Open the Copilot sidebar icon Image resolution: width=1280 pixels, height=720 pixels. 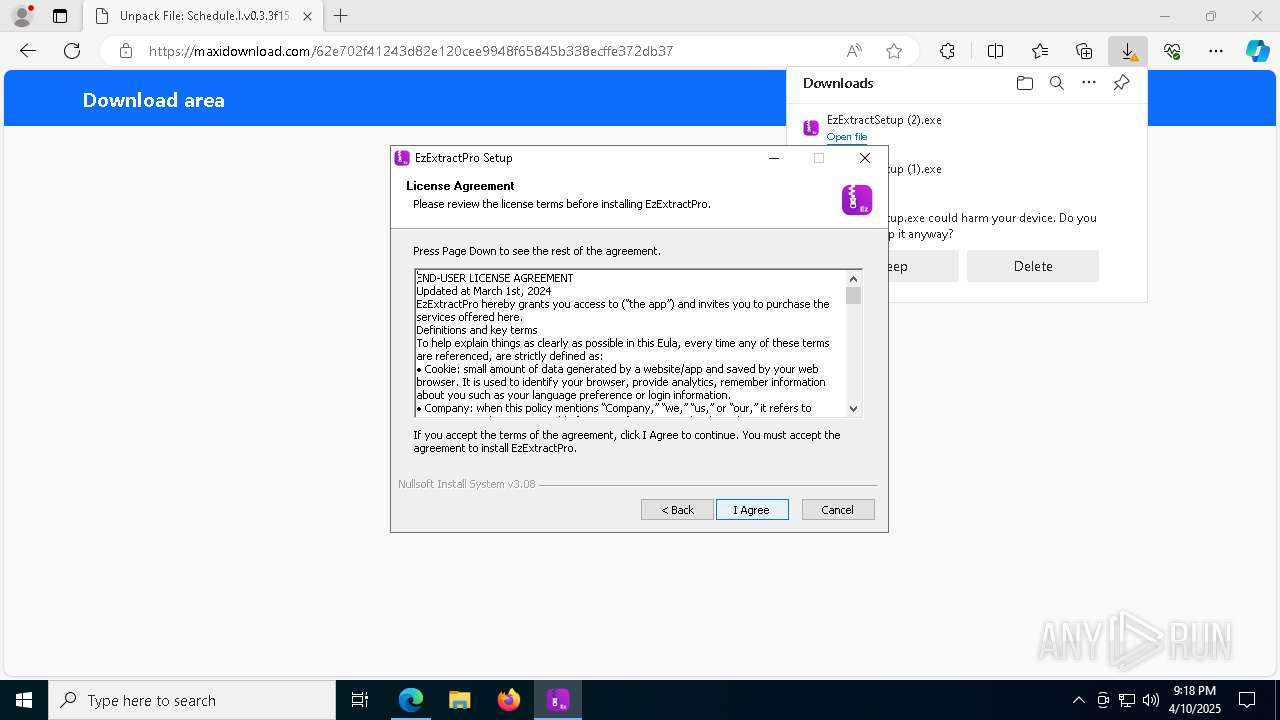1257,51
